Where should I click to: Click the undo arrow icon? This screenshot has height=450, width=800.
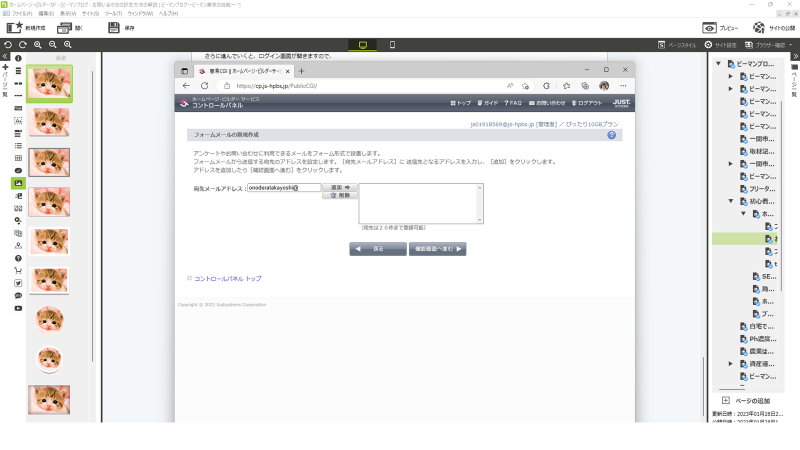pos(8,45)
